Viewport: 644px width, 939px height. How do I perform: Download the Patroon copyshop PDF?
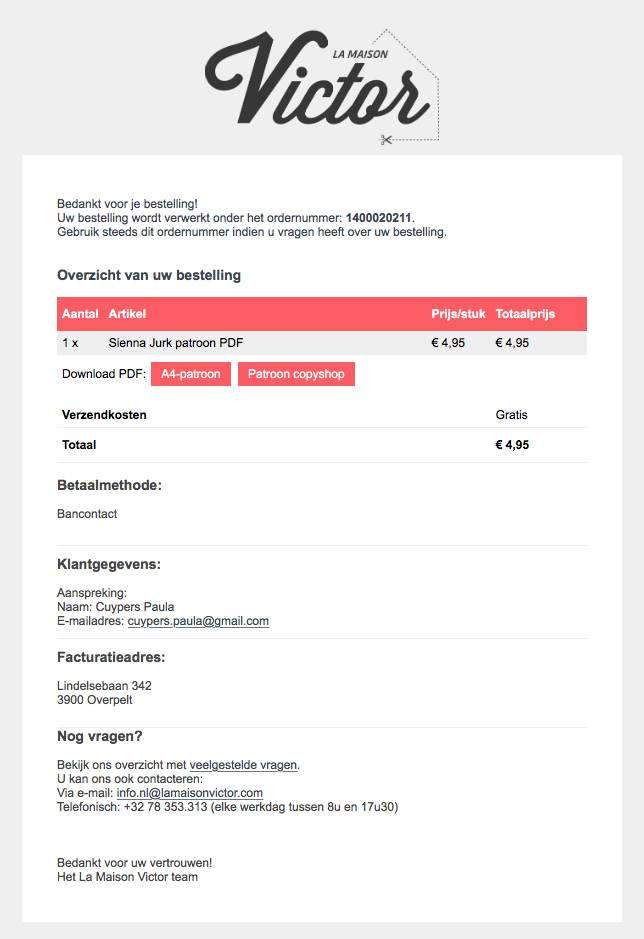pos(296,374)
